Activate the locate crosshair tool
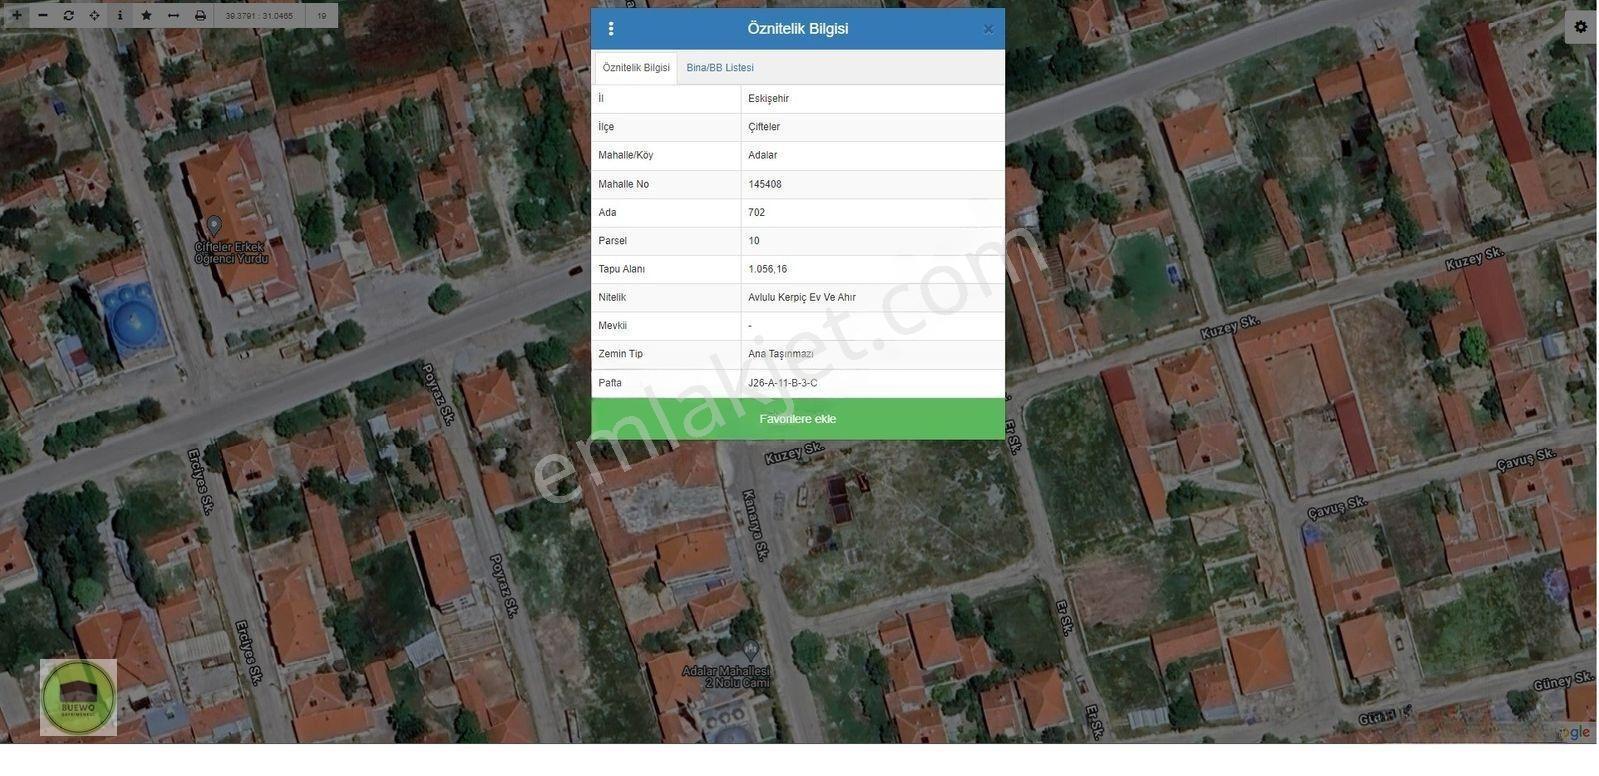1599x776 pixels. coord(95,15)
